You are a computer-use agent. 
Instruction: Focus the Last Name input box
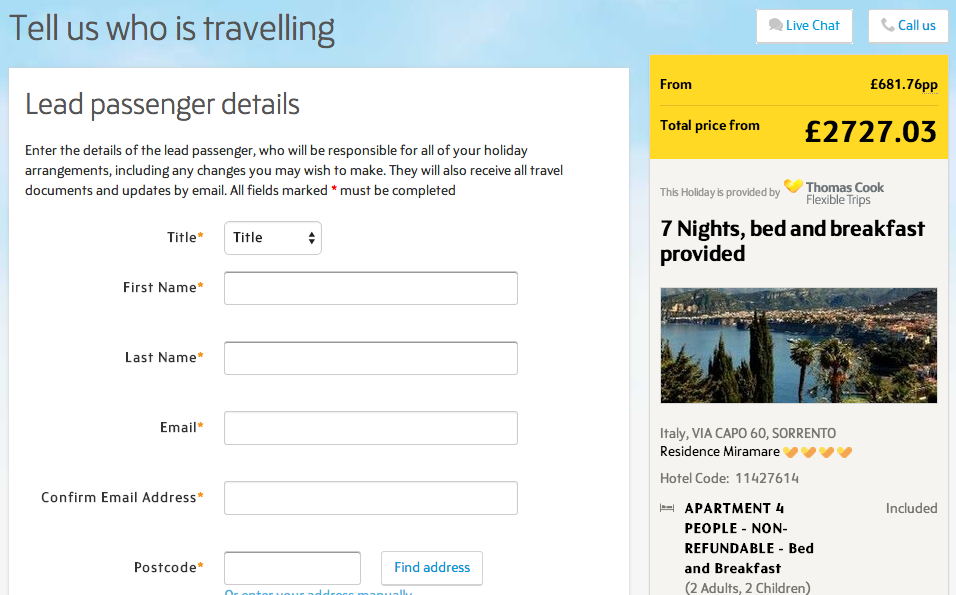pyautogui.click(x=371, y=358)
